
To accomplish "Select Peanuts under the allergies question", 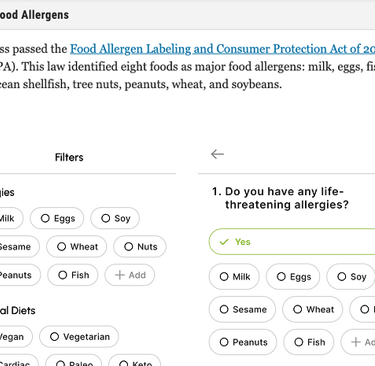I will pyautogui.click(x=243, y=342).
